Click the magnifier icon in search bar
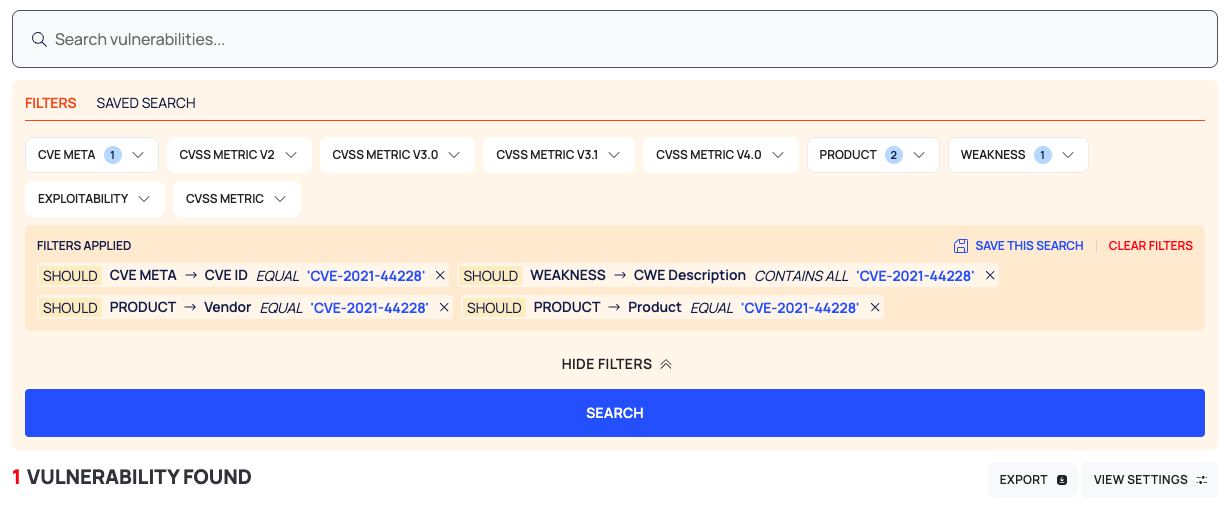Viewport: 1230px width, 506px height. click(x=39, y=39)
